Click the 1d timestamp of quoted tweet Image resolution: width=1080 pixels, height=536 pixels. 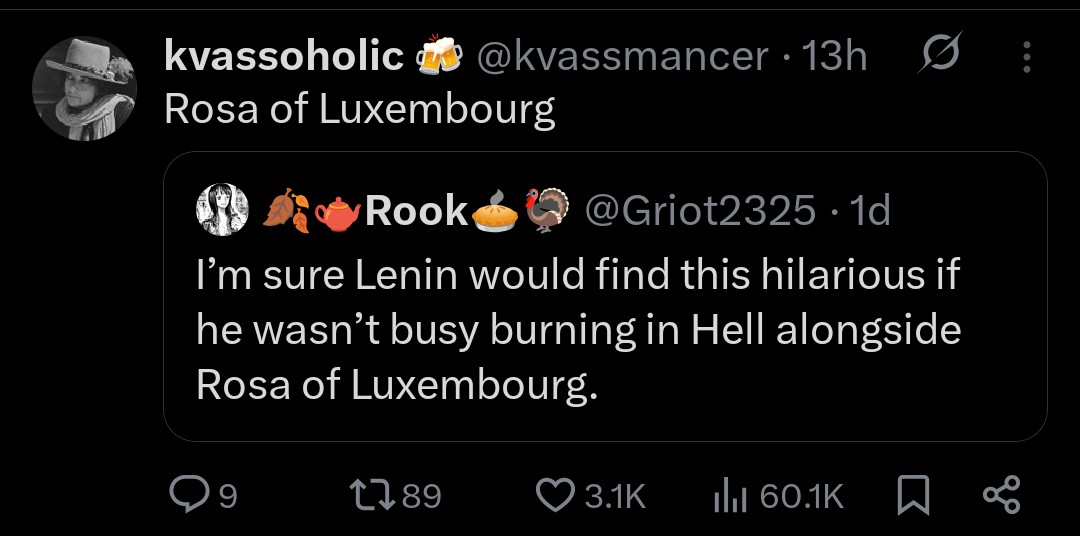coord(866,211)
